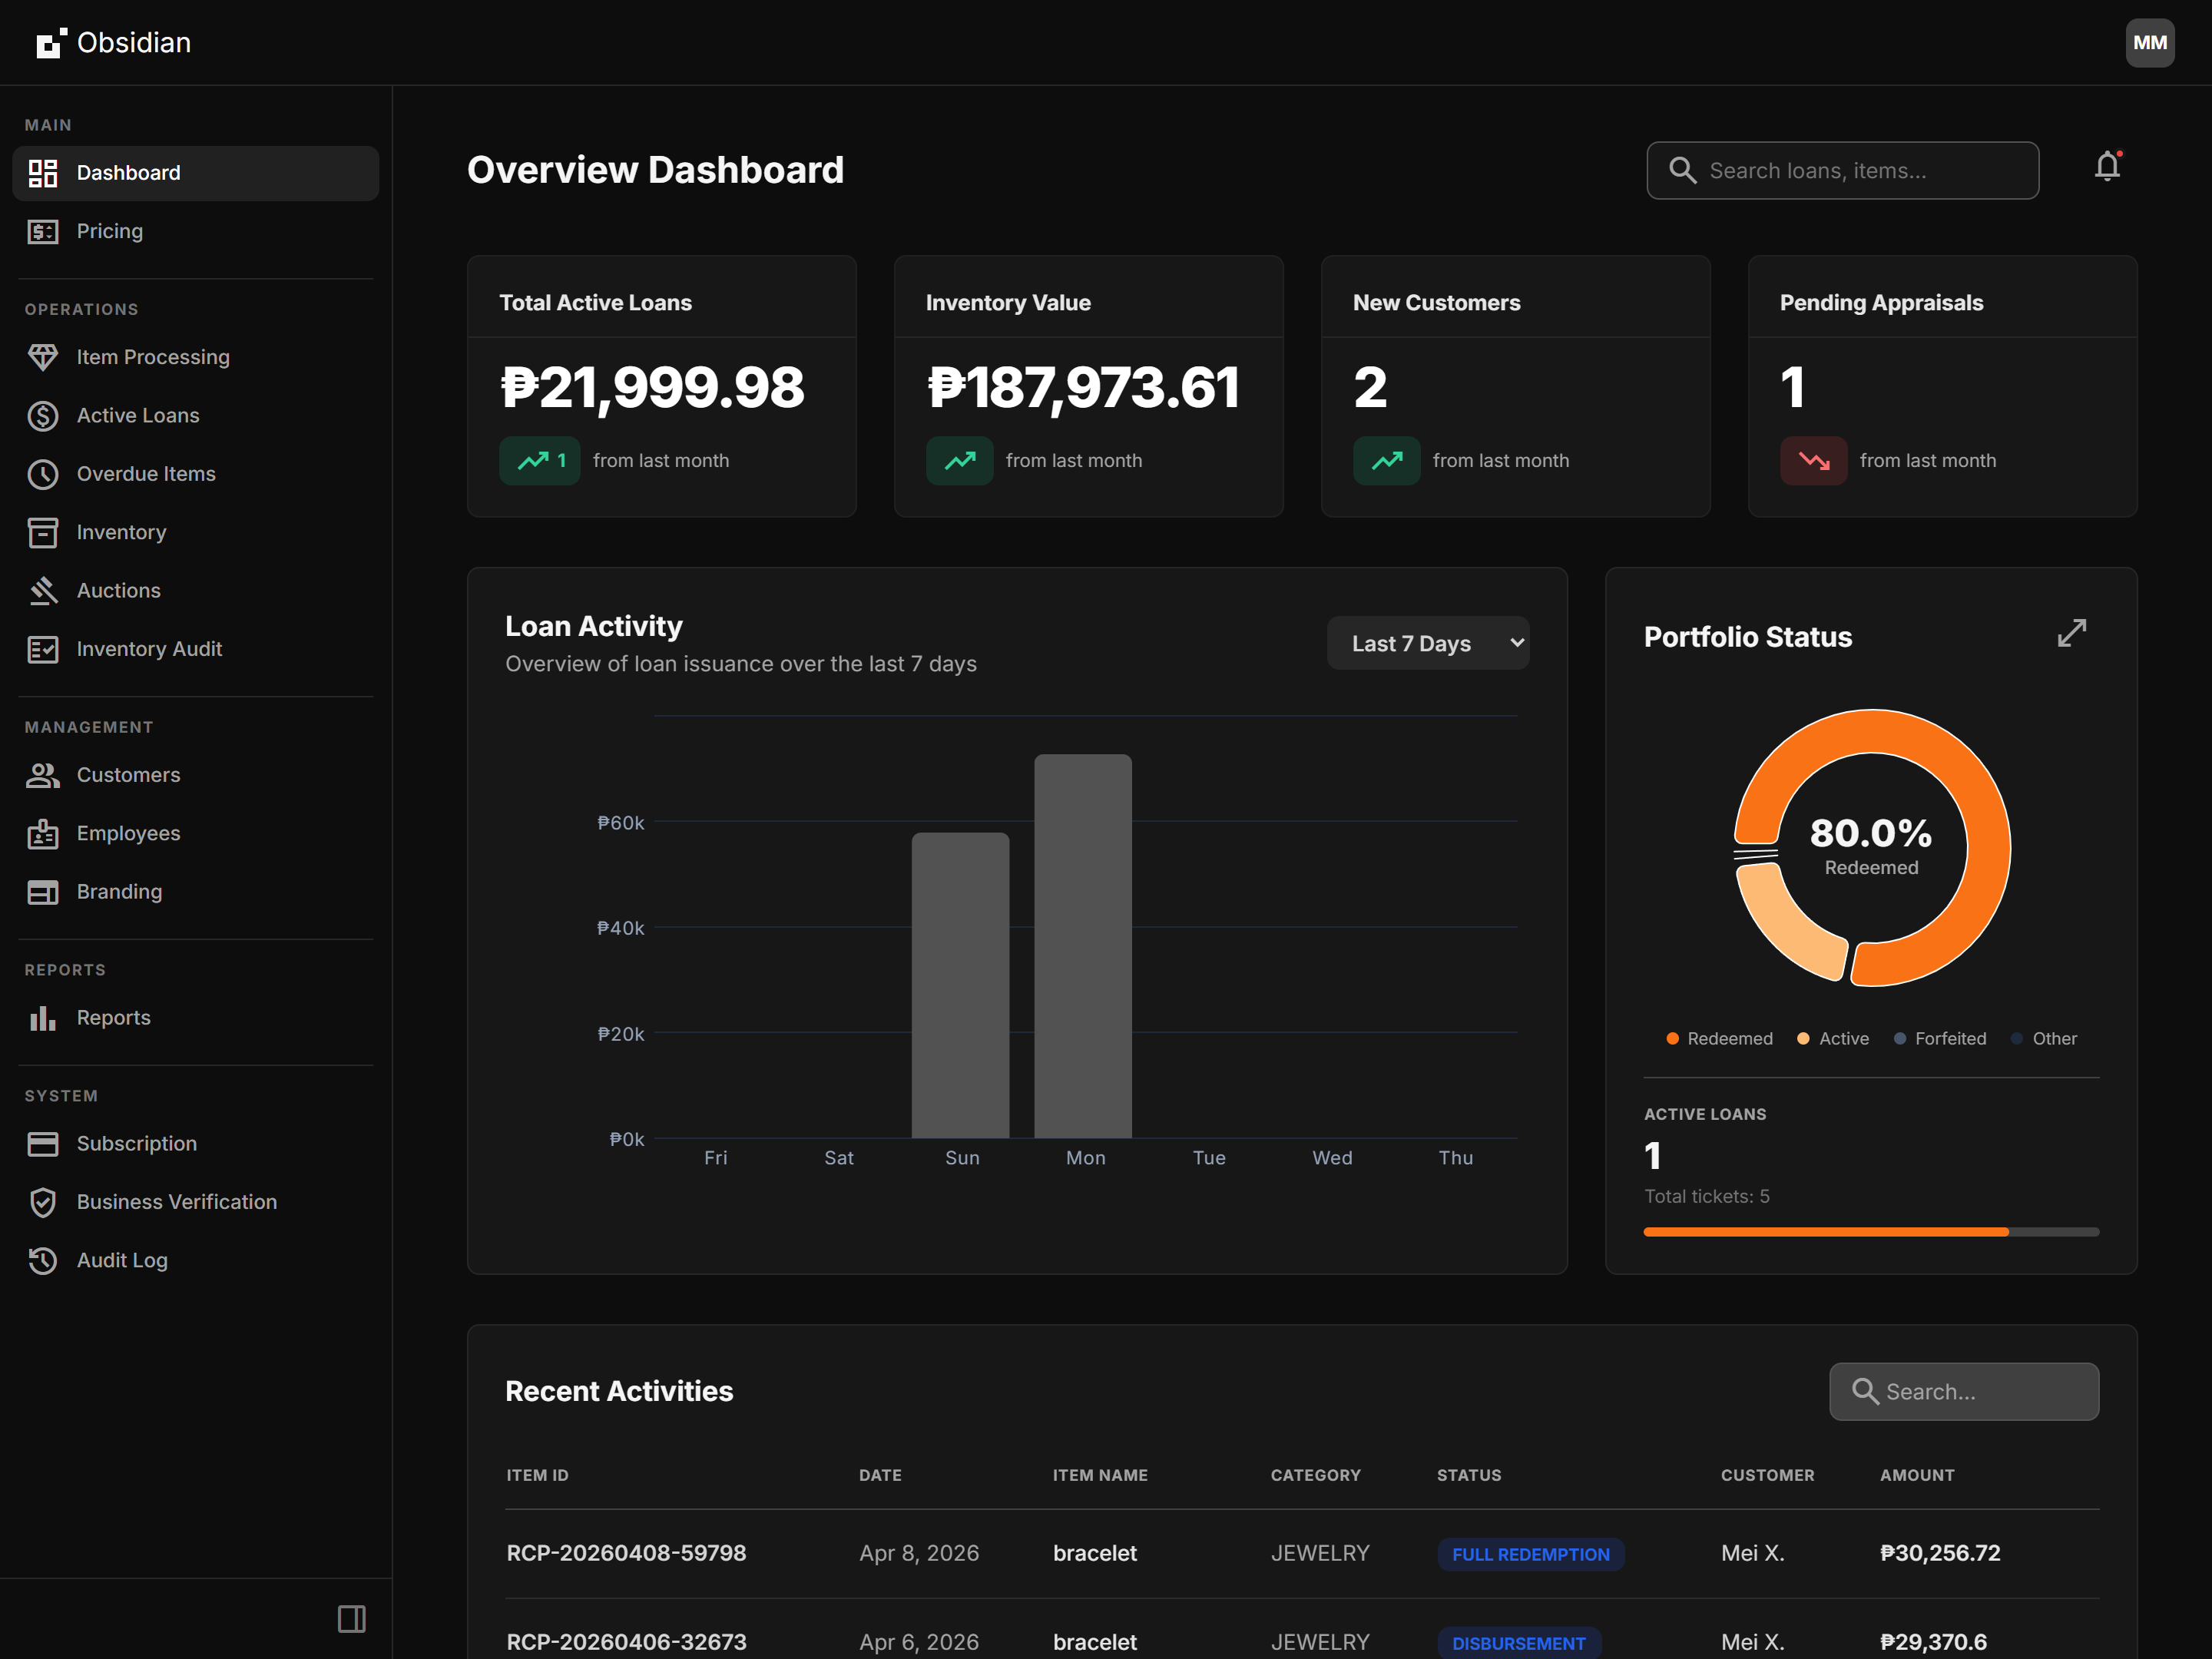Viewport: 2212px width, 1659px height.
Task: Expand Portfolio Status chart with arrow icon
Action: 2071,633
